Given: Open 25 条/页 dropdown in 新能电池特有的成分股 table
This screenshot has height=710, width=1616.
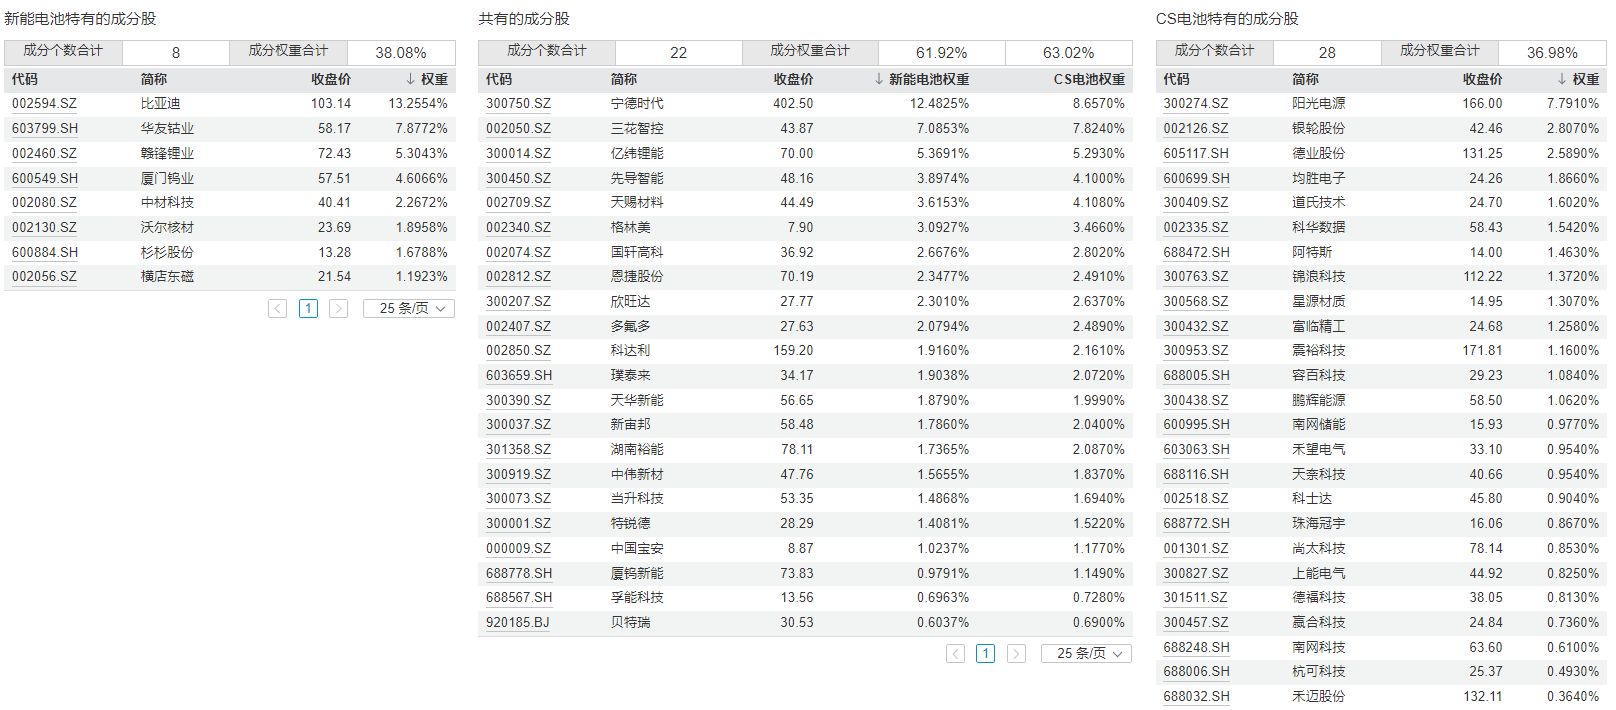Looking at the screenshot, I should 409,309.
